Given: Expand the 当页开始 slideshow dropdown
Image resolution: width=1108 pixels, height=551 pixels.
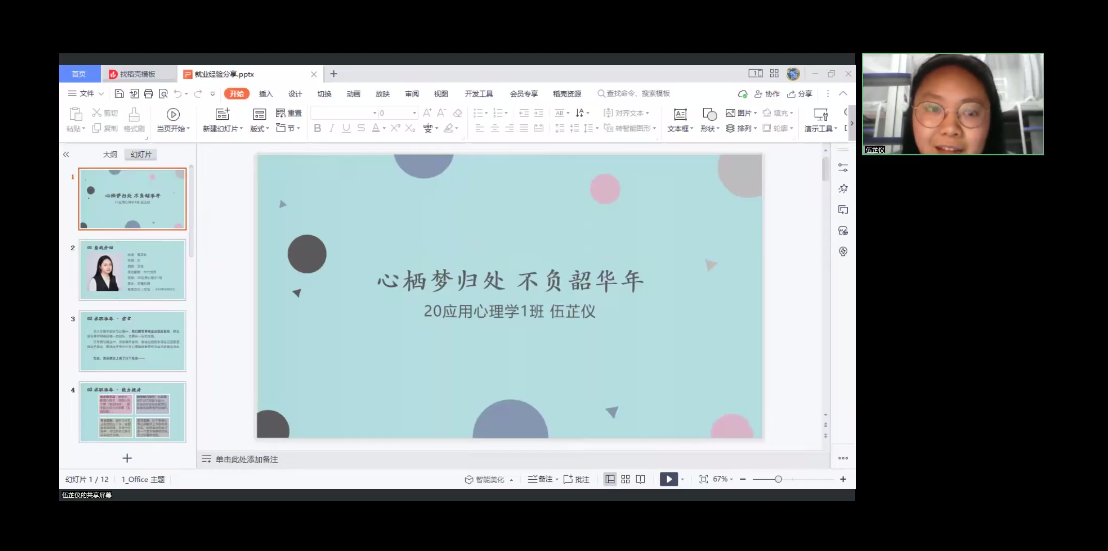Looking at the screenshot, I should [172, 128].
